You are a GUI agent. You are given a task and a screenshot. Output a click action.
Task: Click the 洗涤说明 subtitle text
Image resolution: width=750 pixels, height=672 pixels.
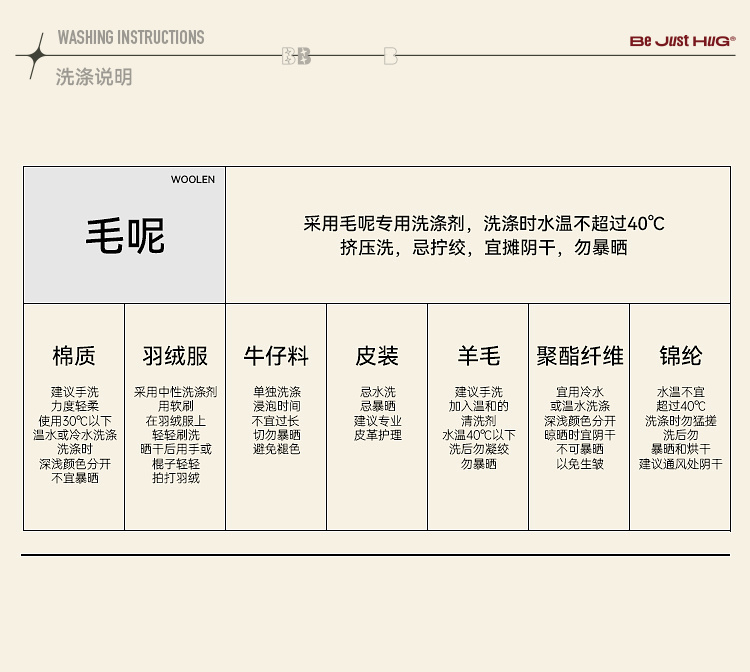[94, 77]
